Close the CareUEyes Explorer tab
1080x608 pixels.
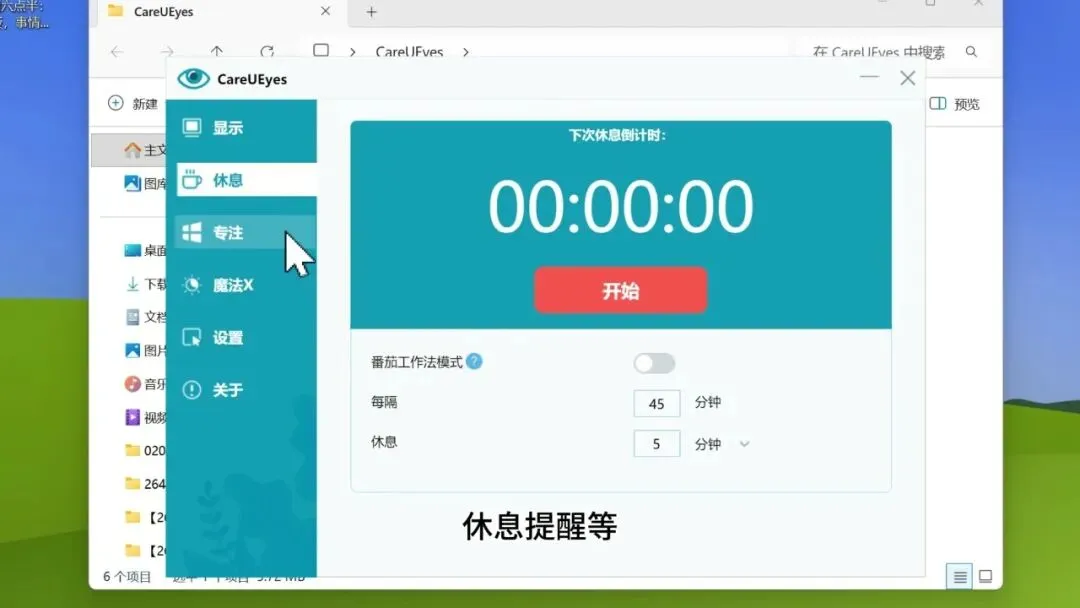(x=326, y=11)
